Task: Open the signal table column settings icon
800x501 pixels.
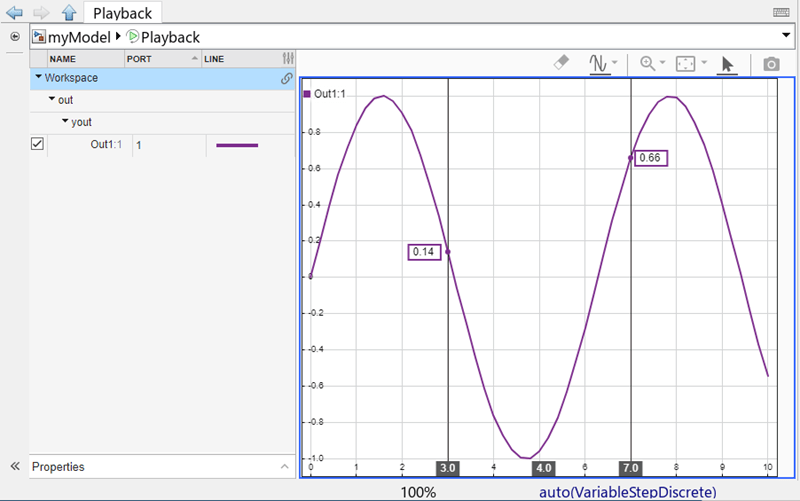Action: (x=288, y=59)
